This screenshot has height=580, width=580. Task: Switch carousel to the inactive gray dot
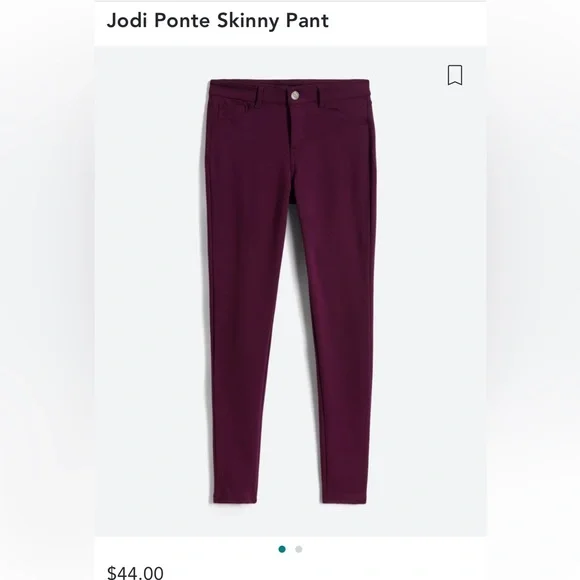pos(299,549)
